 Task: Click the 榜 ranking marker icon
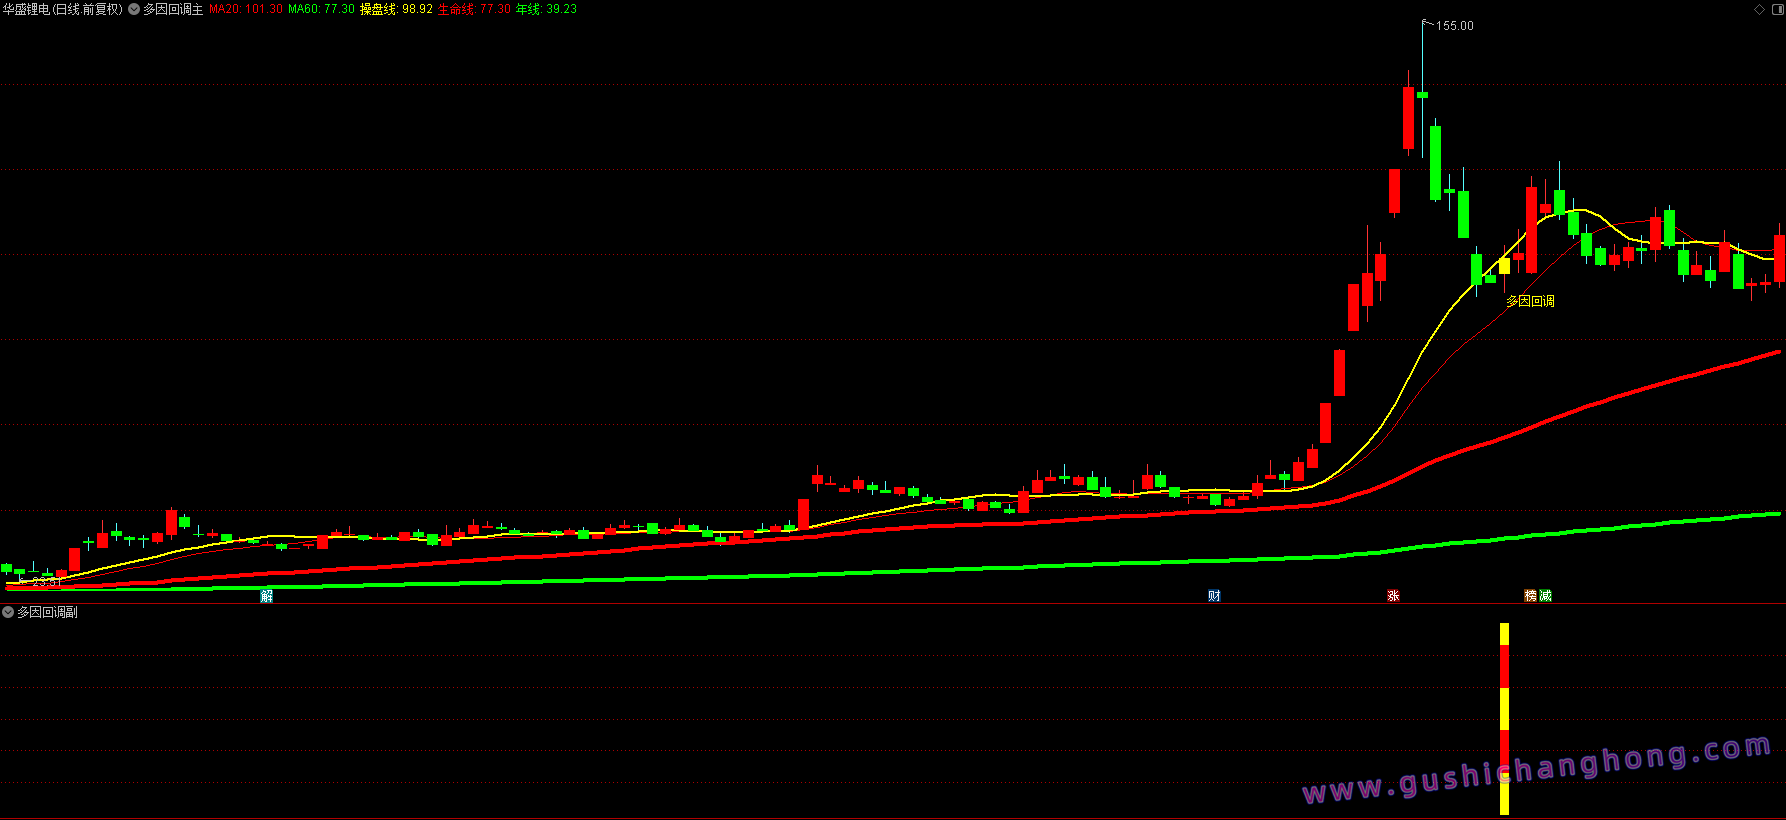1530,596
